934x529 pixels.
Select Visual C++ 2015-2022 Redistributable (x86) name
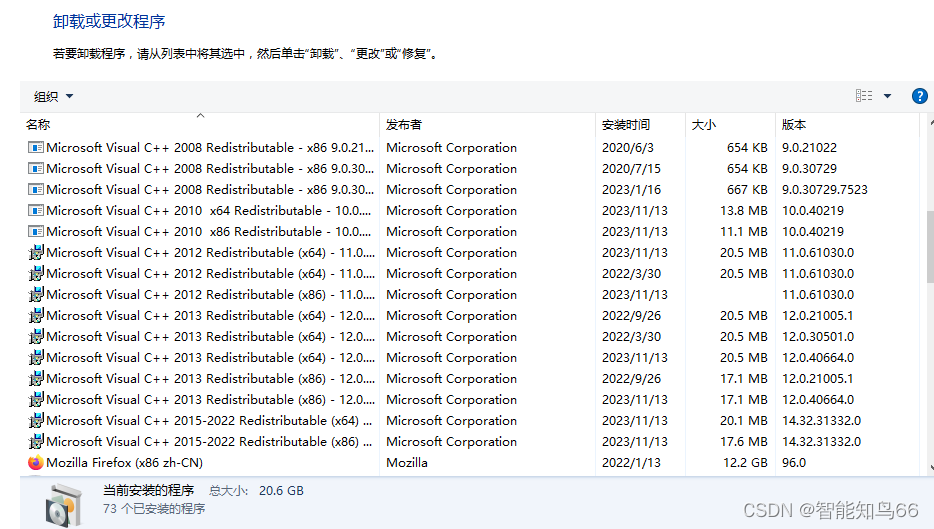pyautogui.click(x=209, y=441)
